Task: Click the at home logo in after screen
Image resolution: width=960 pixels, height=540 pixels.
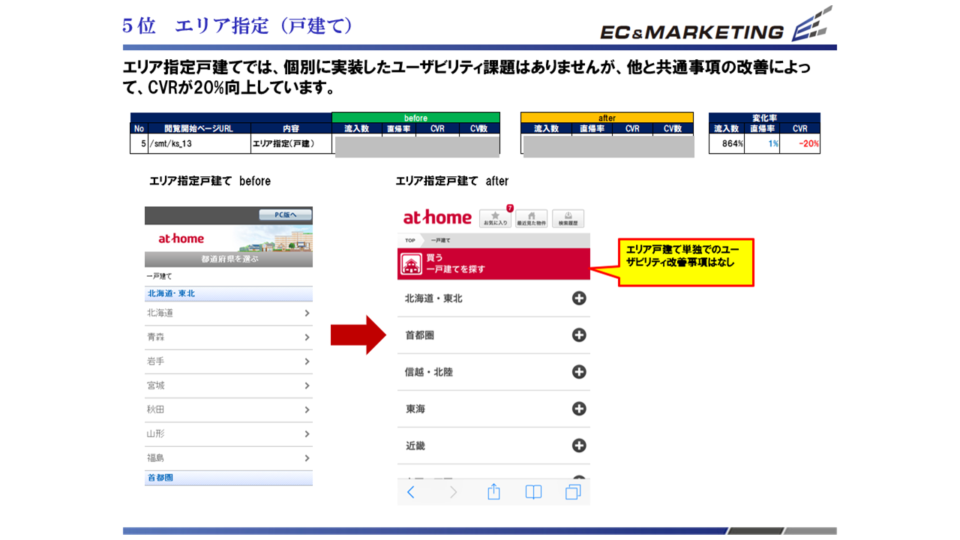Action: [435, 218]
